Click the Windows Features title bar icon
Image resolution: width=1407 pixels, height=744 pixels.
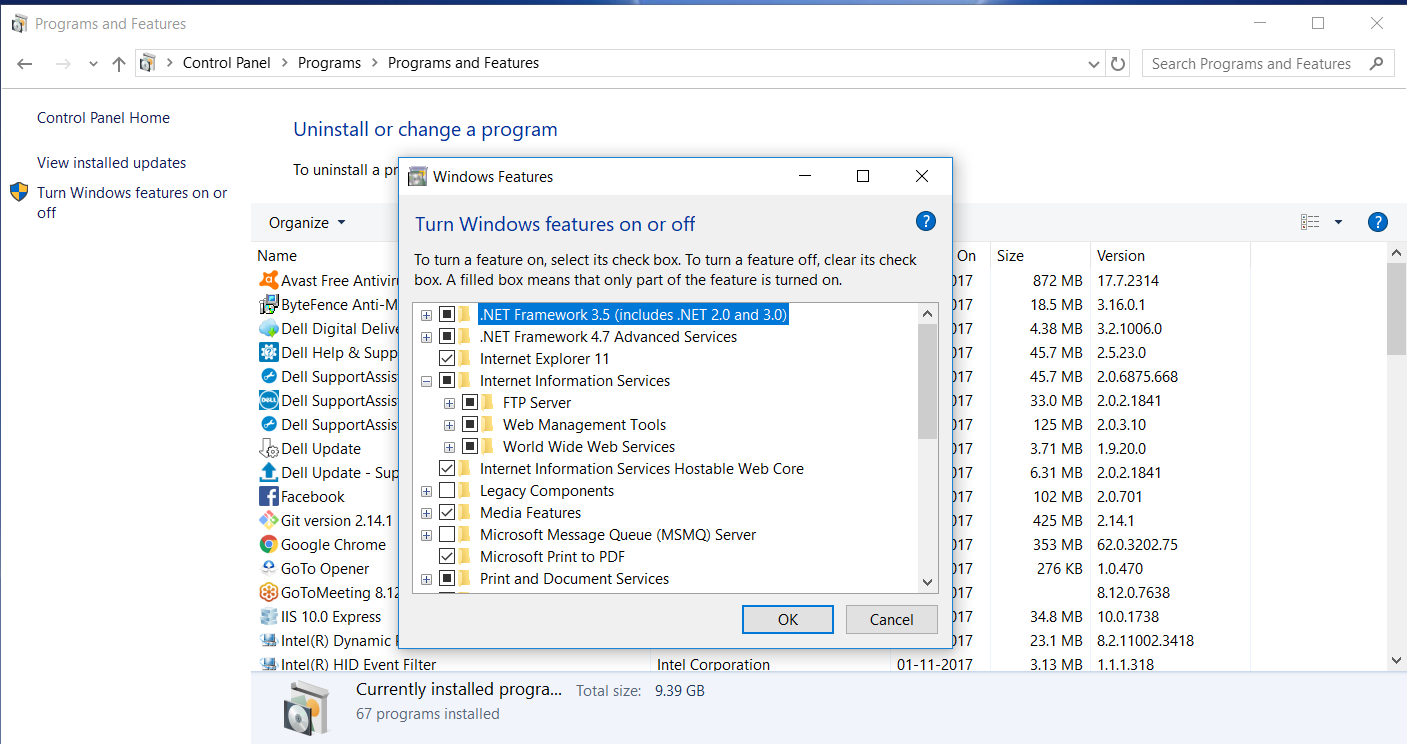(418, 177)
